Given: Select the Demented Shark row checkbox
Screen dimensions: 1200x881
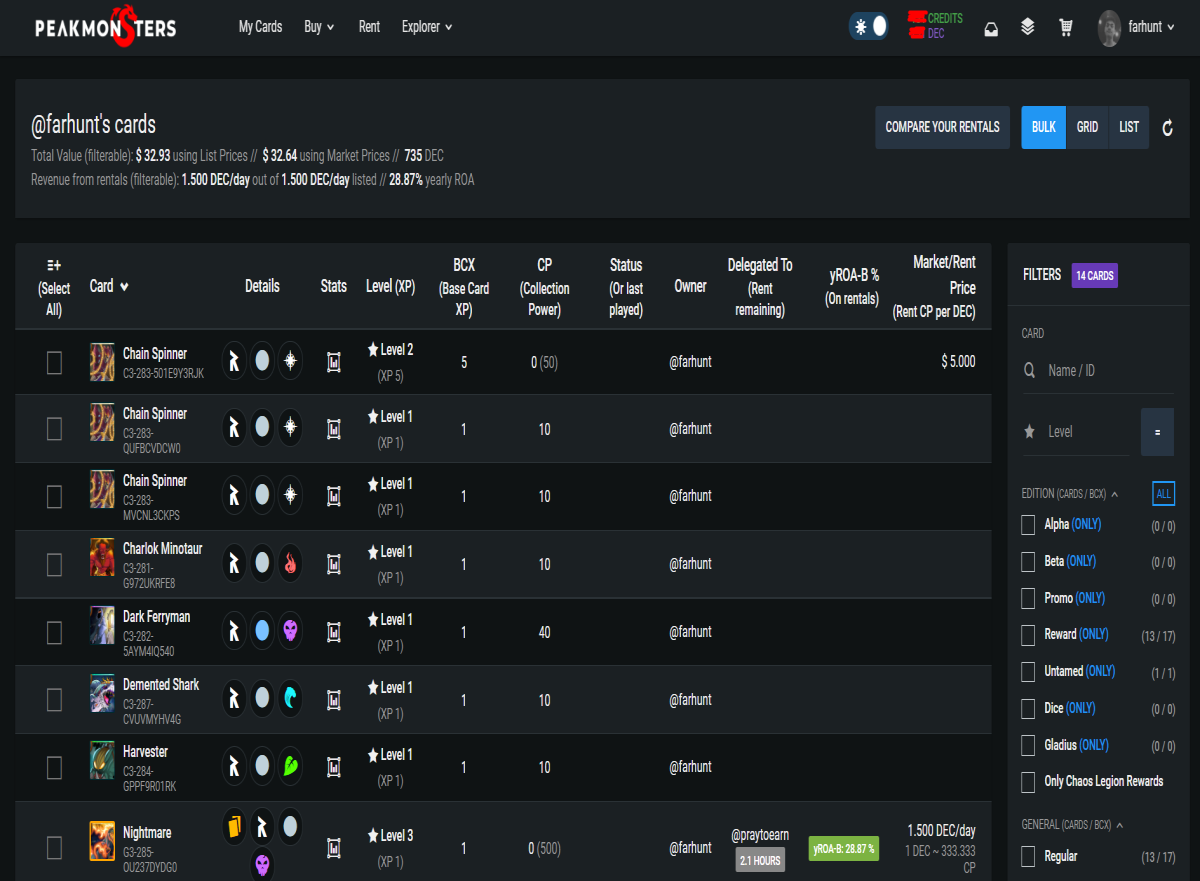Looking at the screenshot, I should click(54, 700).
